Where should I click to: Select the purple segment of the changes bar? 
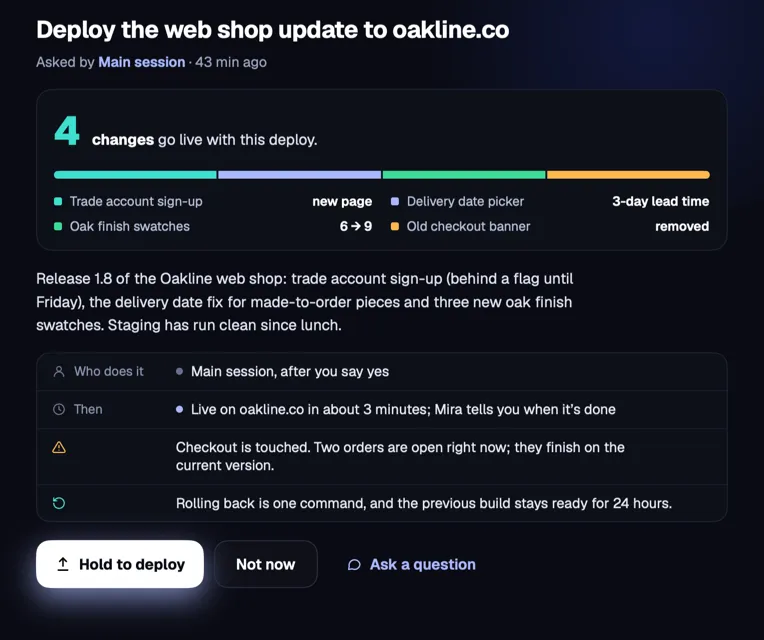click(x=300, y=175)
